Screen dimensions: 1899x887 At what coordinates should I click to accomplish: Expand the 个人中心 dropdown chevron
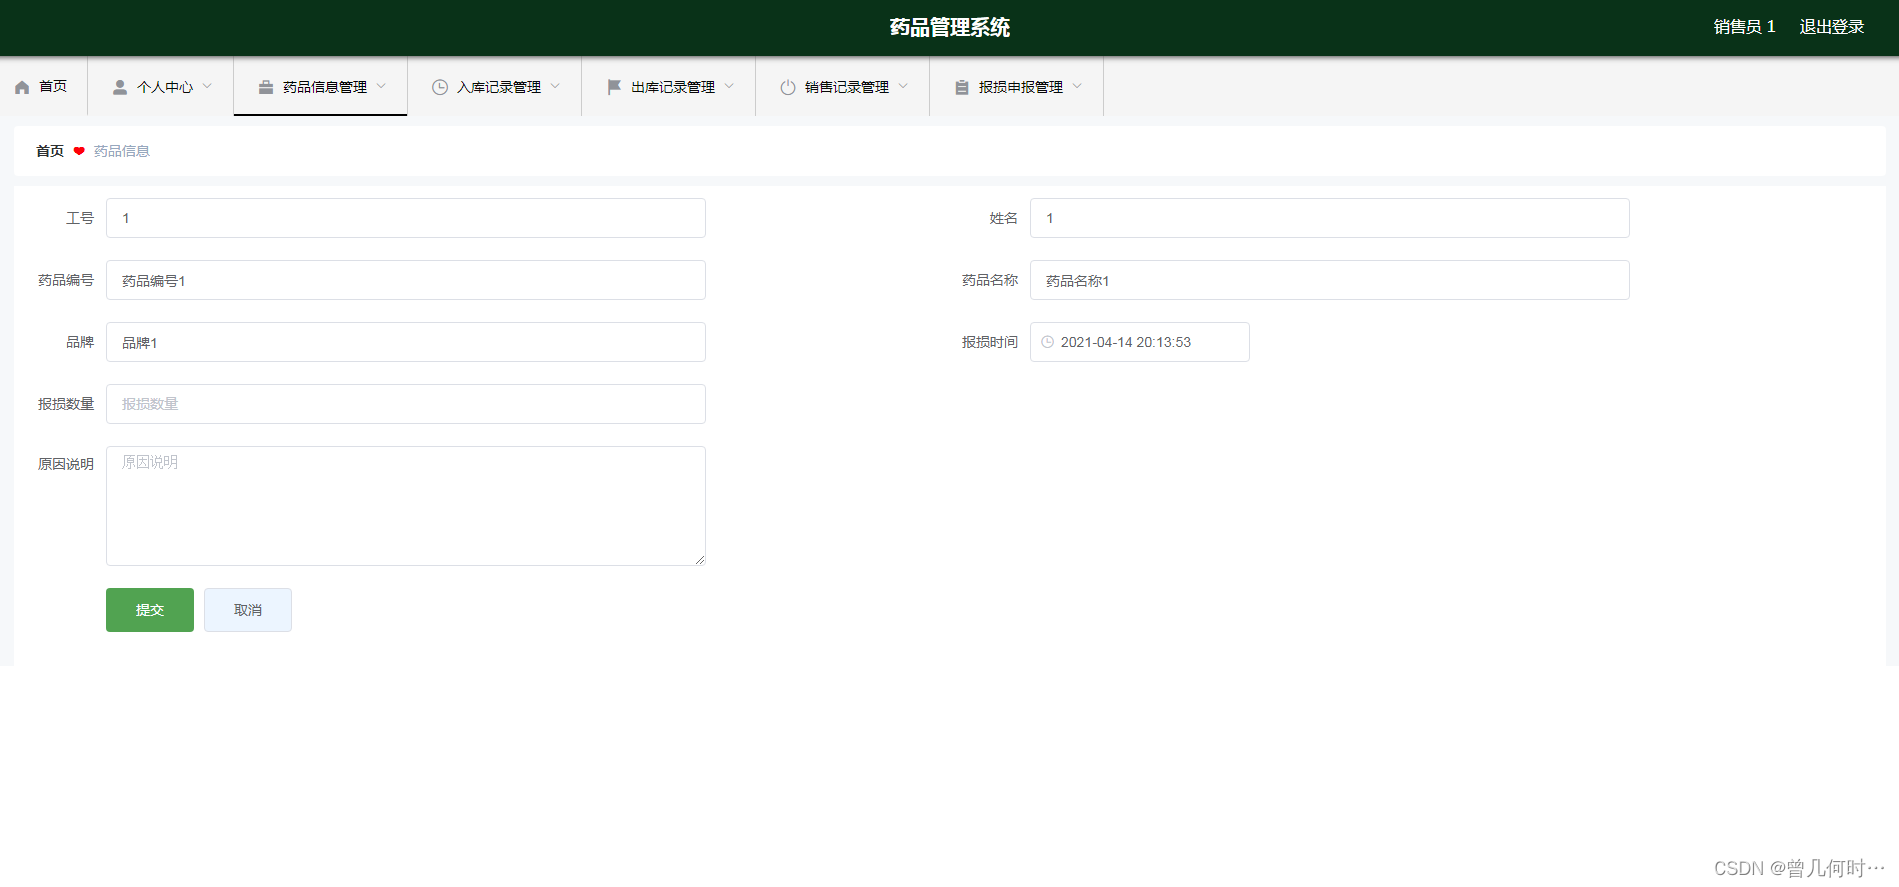[207, 86]
